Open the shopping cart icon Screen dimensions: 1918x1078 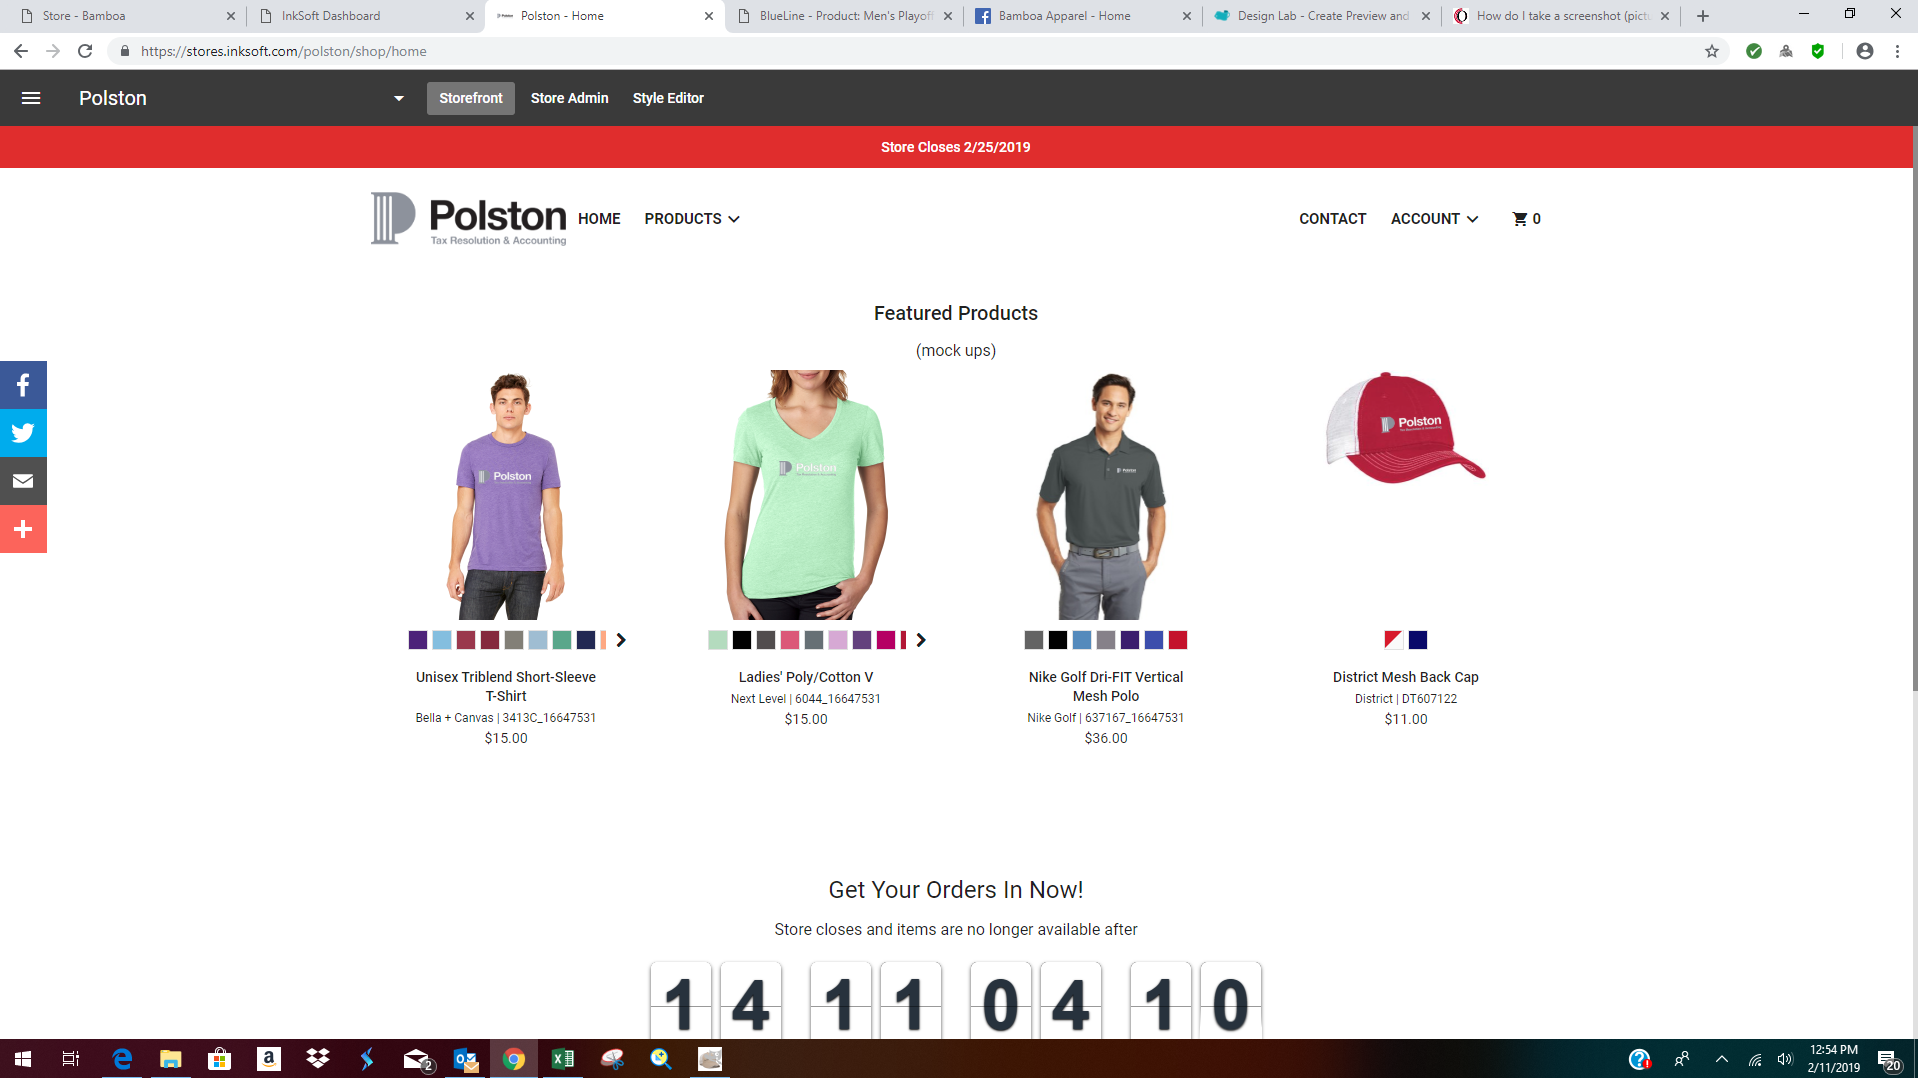click(1525, 219)
